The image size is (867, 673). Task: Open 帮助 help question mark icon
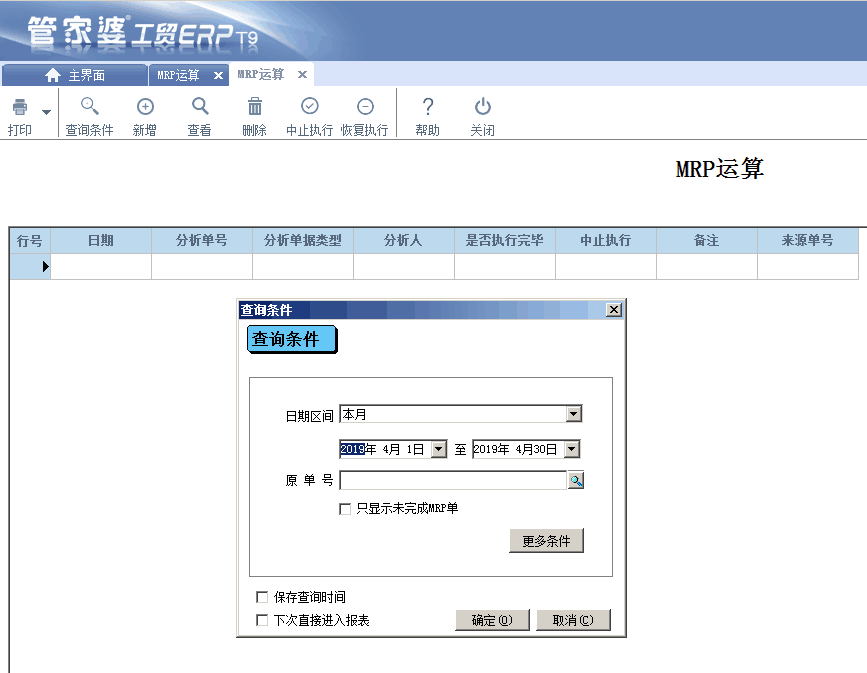tap(427, 107)
